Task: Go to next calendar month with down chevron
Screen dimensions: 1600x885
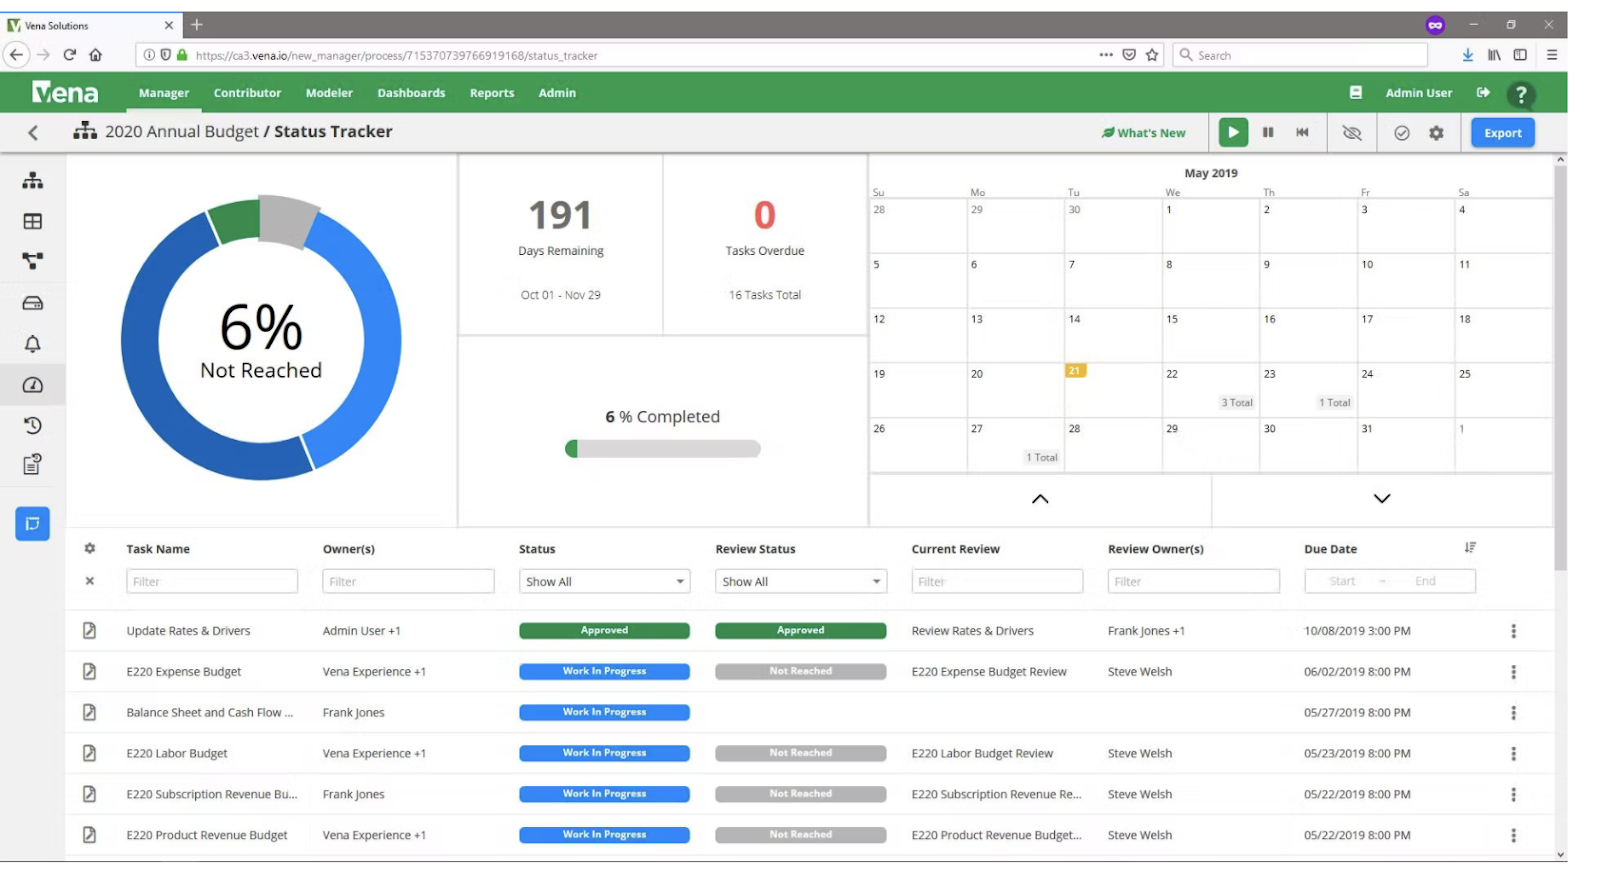Action: 1382,499
